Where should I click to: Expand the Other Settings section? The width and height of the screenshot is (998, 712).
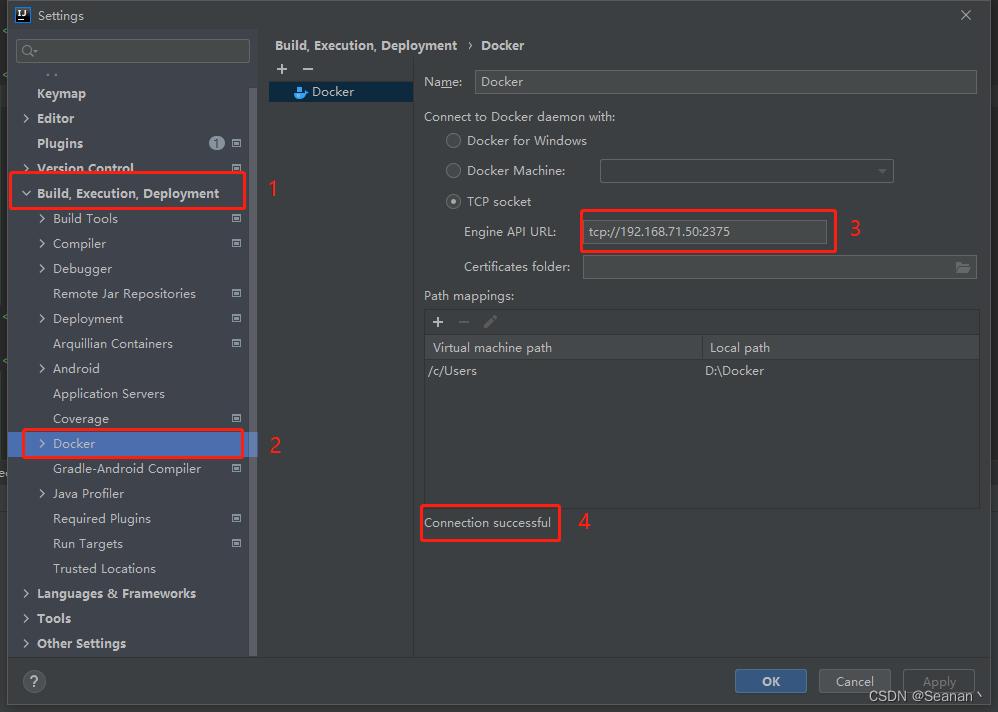(26, 643)
